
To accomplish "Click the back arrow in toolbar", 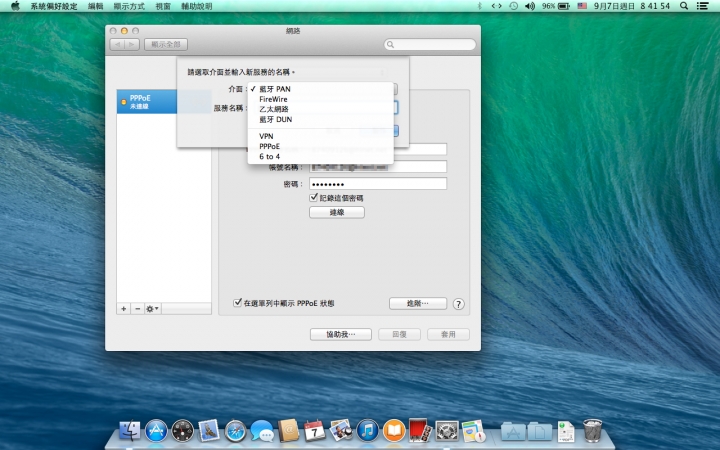I will coord(118,45).
